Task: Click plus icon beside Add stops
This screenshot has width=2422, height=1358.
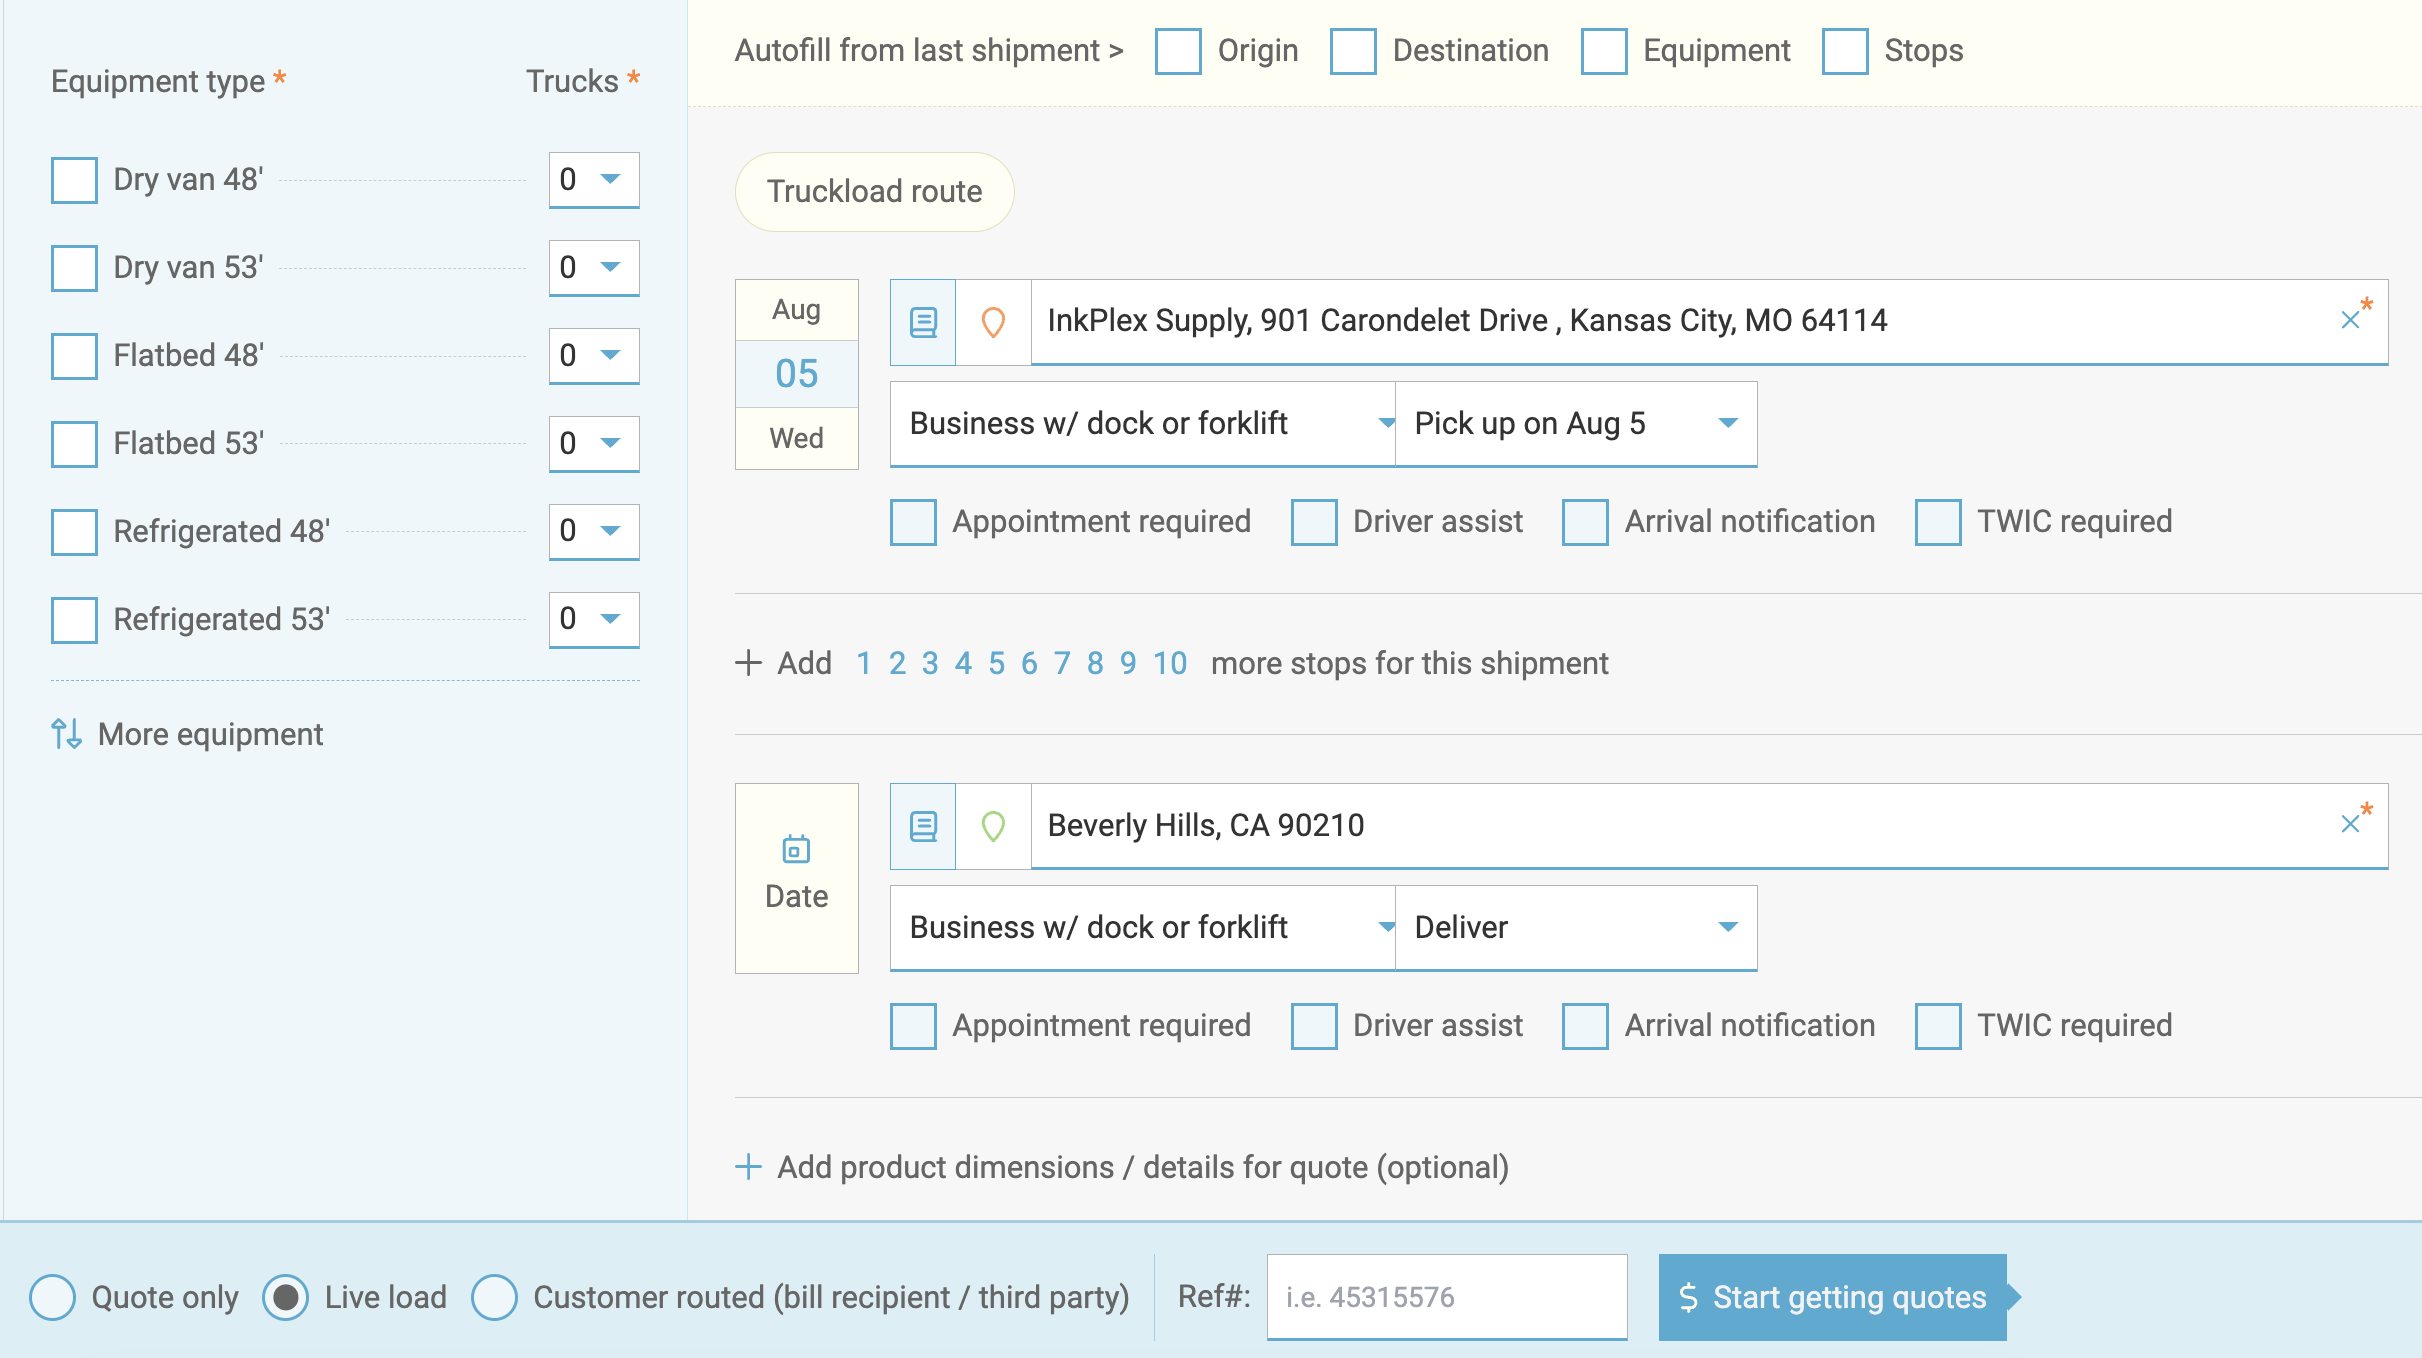Action: [748, 663]
